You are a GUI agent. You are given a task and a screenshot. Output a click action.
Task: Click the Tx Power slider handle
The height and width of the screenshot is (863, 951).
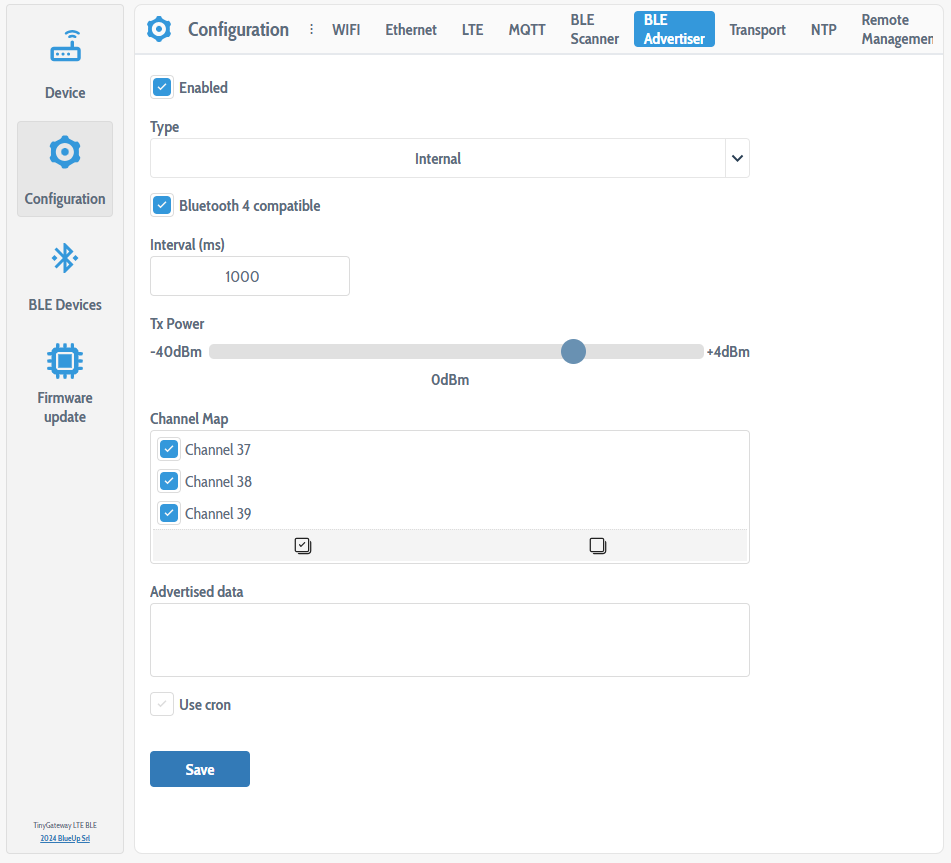[x=573, y=351]
